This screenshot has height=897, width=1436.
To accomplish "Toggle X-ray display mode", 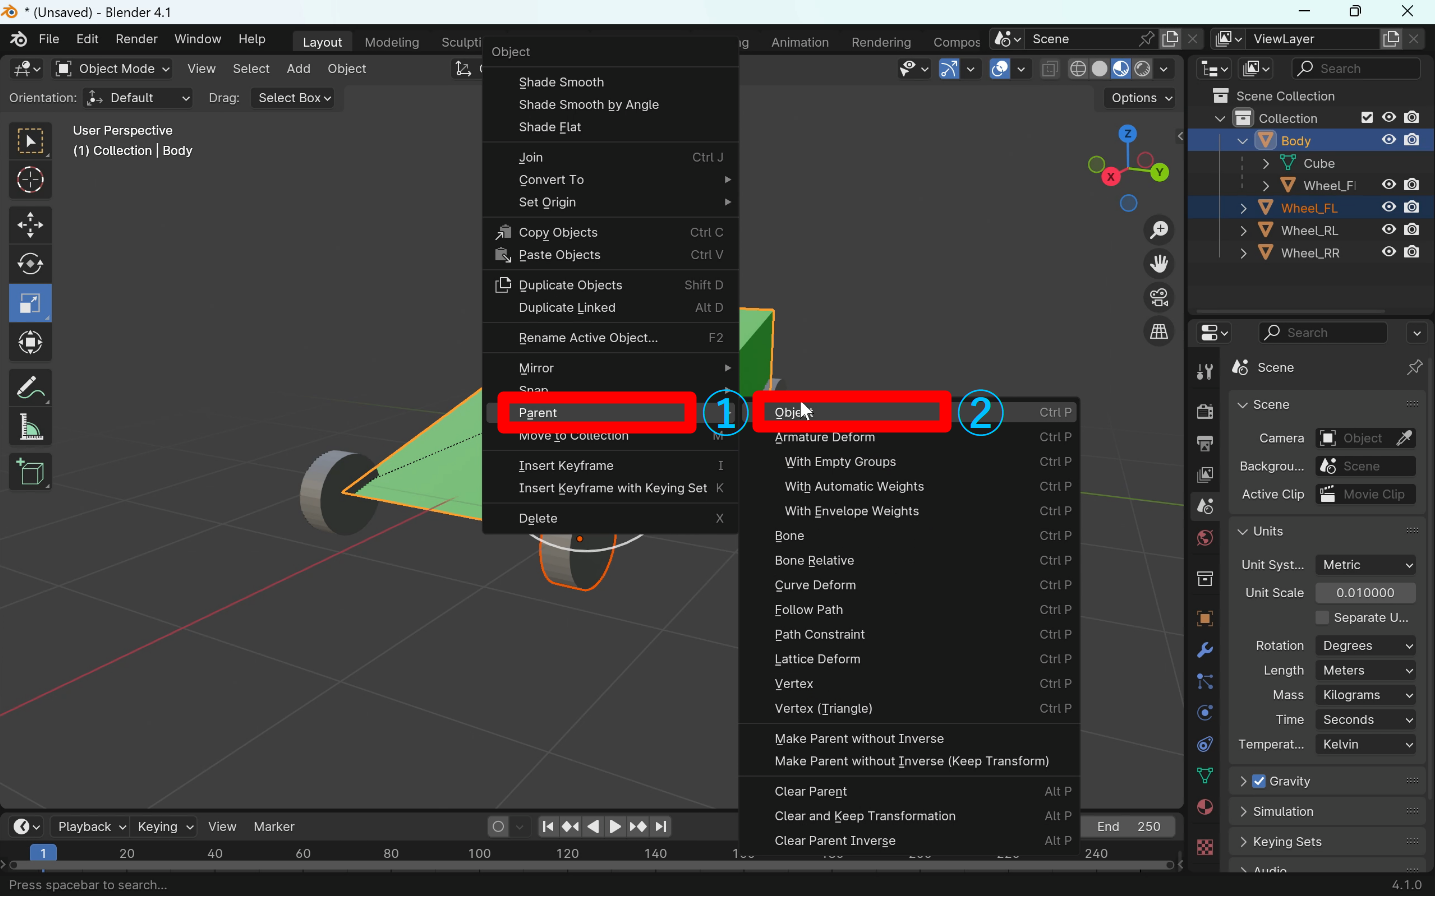I will click(1050, 69).
